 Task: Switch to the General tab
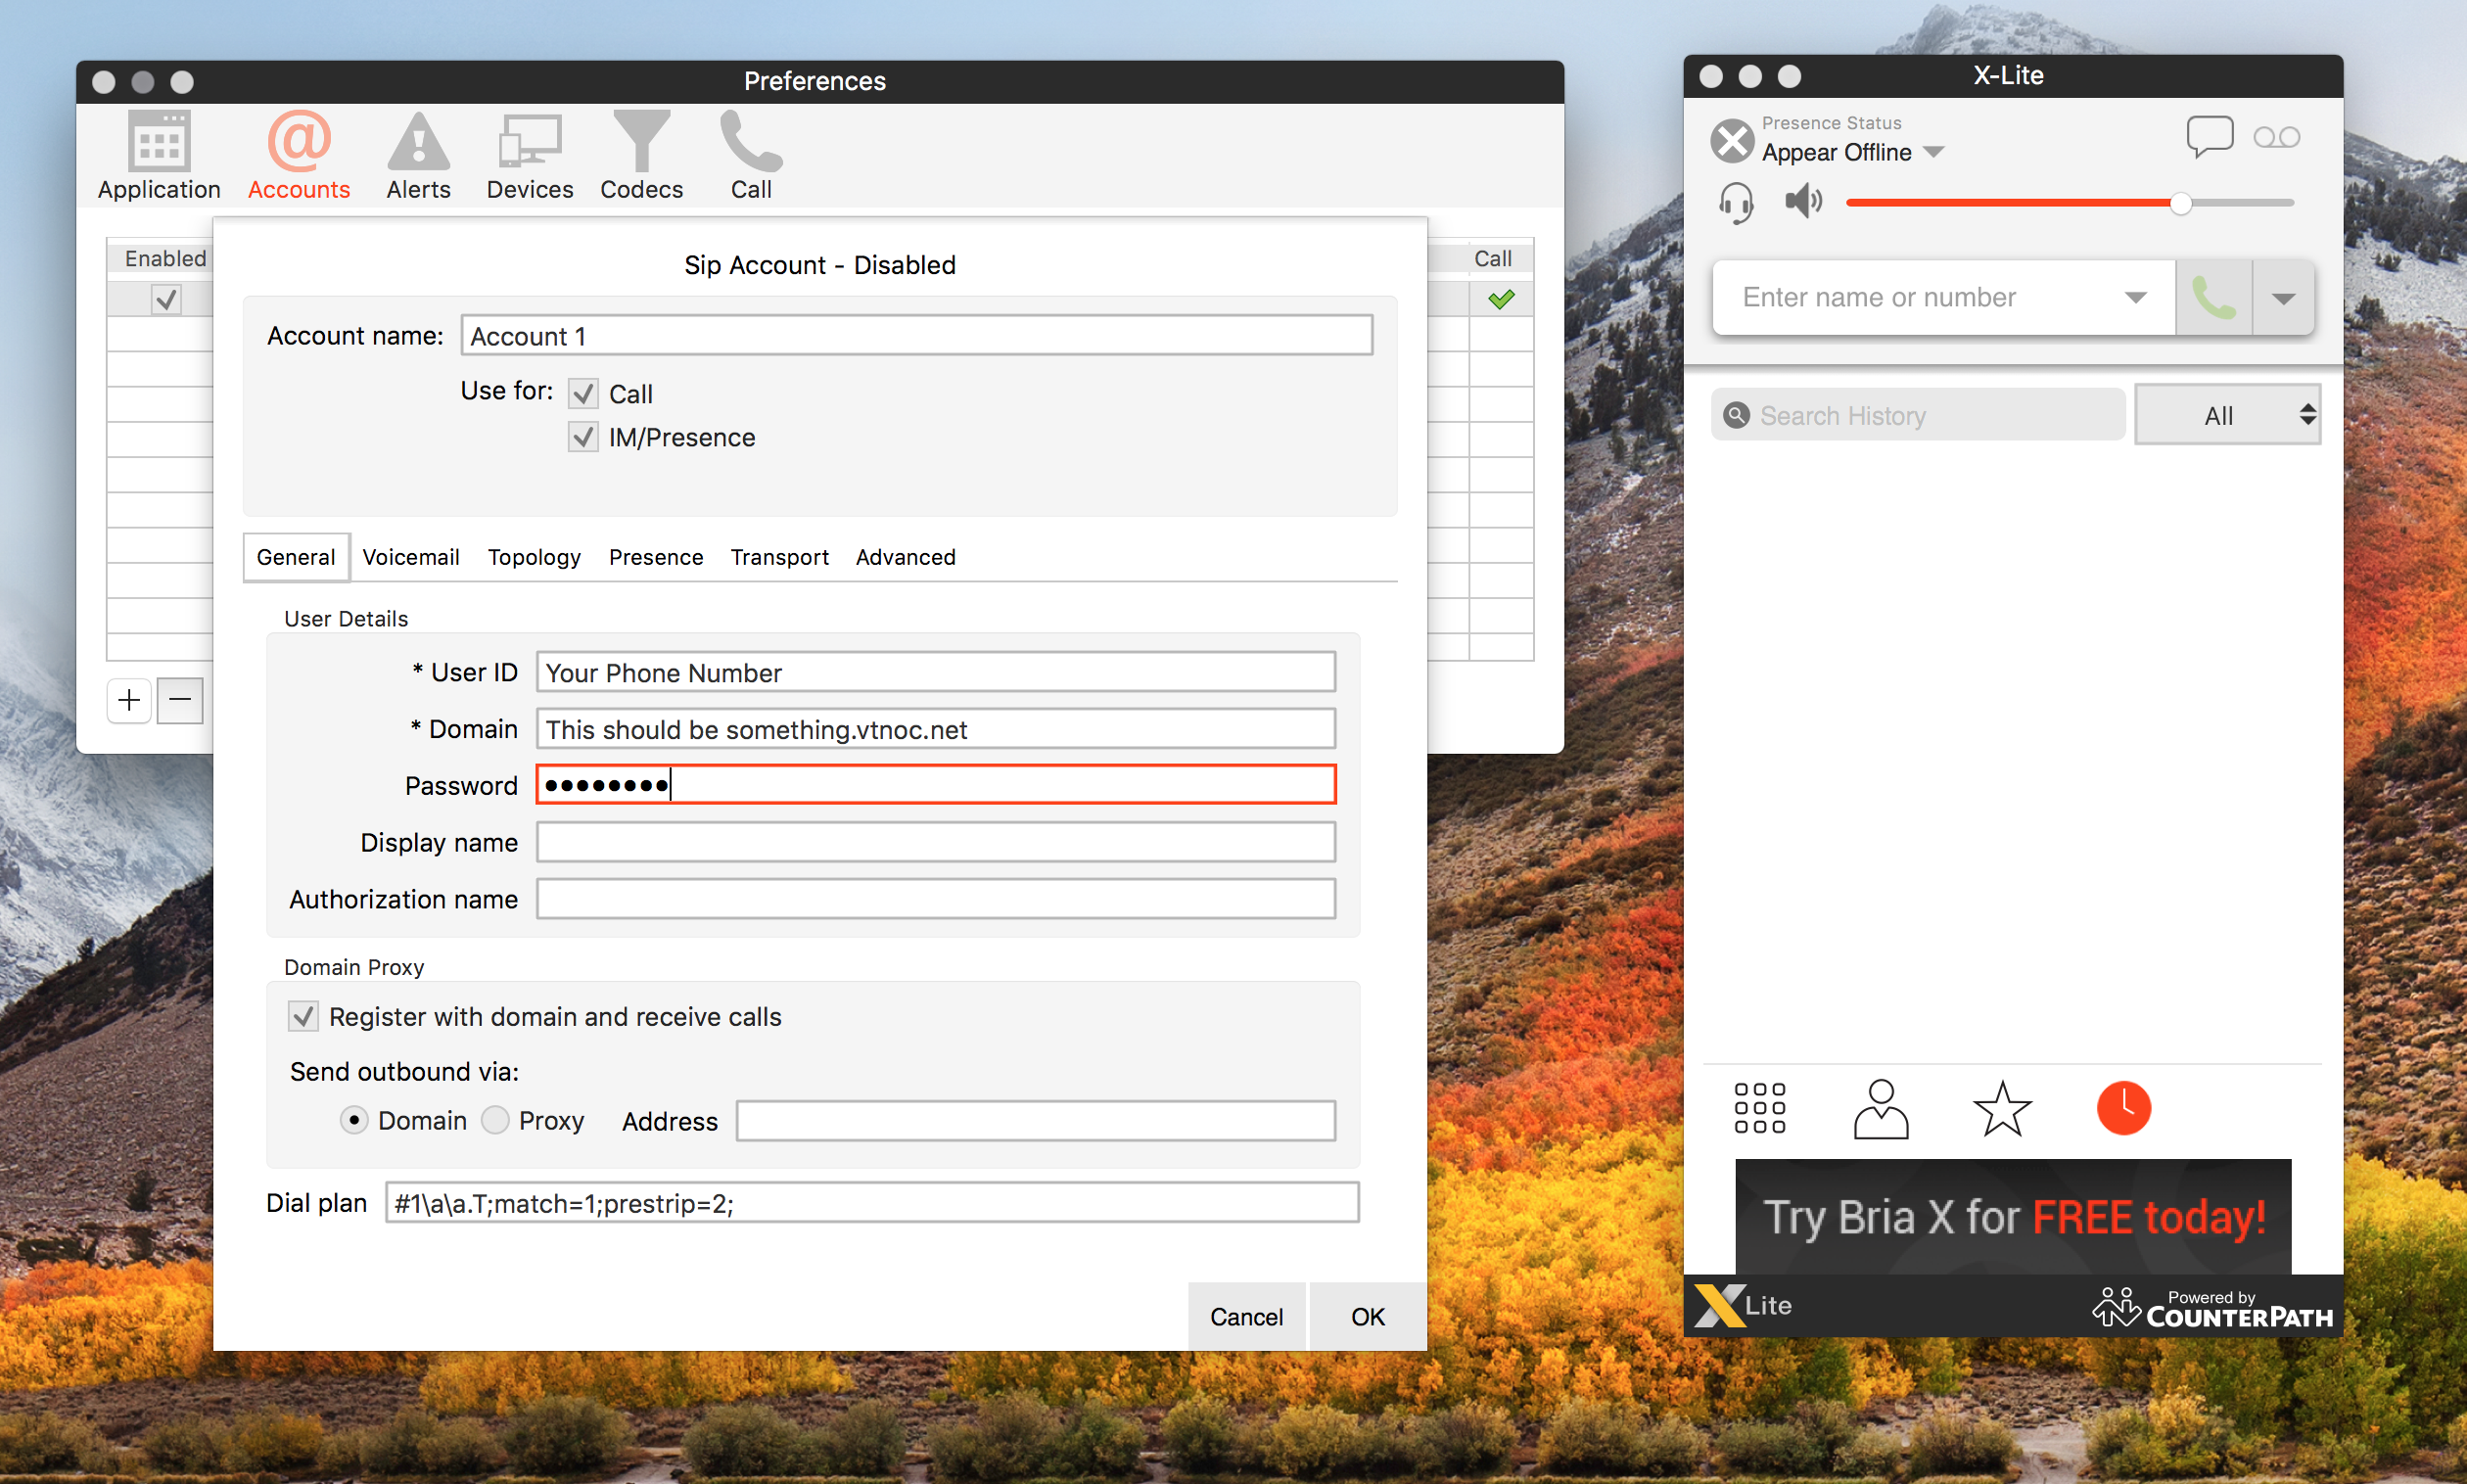coord(296,557)
